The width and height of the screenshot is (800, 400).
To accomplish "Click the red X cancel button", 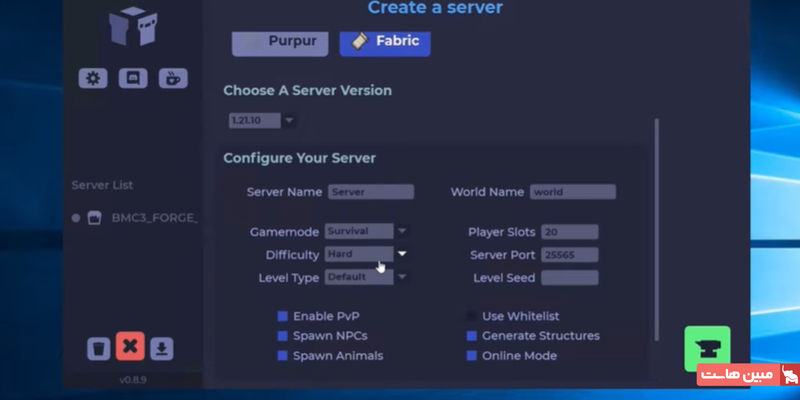I will pos(130,346).
